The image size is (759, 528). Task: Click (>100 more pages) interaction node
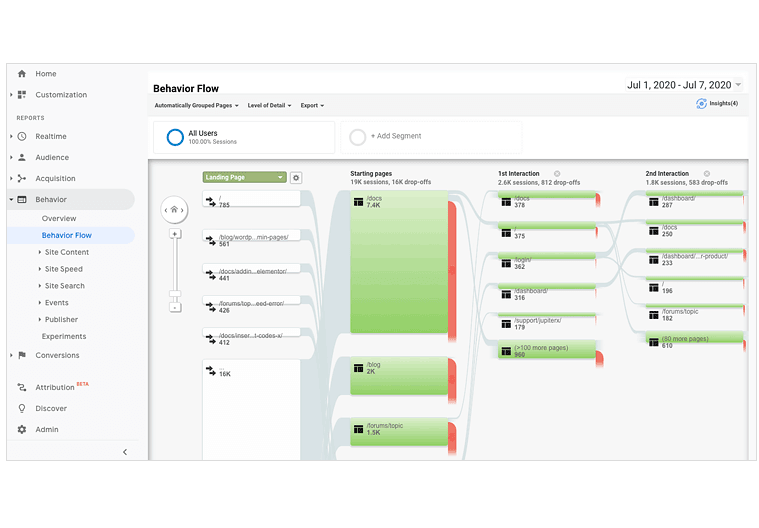point(546,349)
